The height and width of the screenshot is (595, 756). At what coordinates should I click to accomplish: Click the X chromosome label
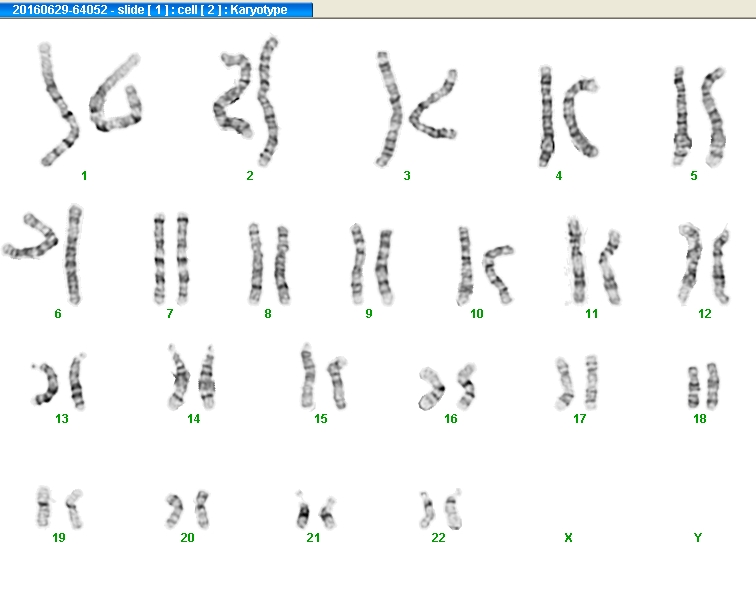coord(568,538)
